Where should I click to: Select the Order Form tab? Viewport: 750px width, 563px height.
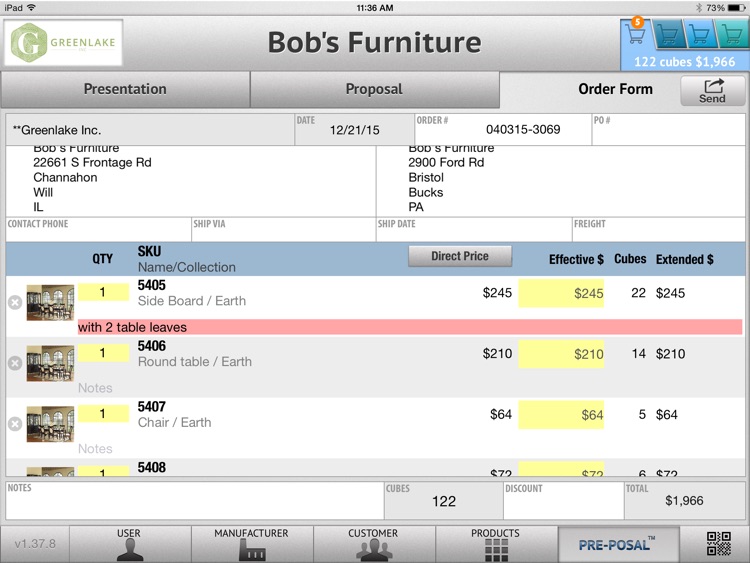[x=615, y=89]
